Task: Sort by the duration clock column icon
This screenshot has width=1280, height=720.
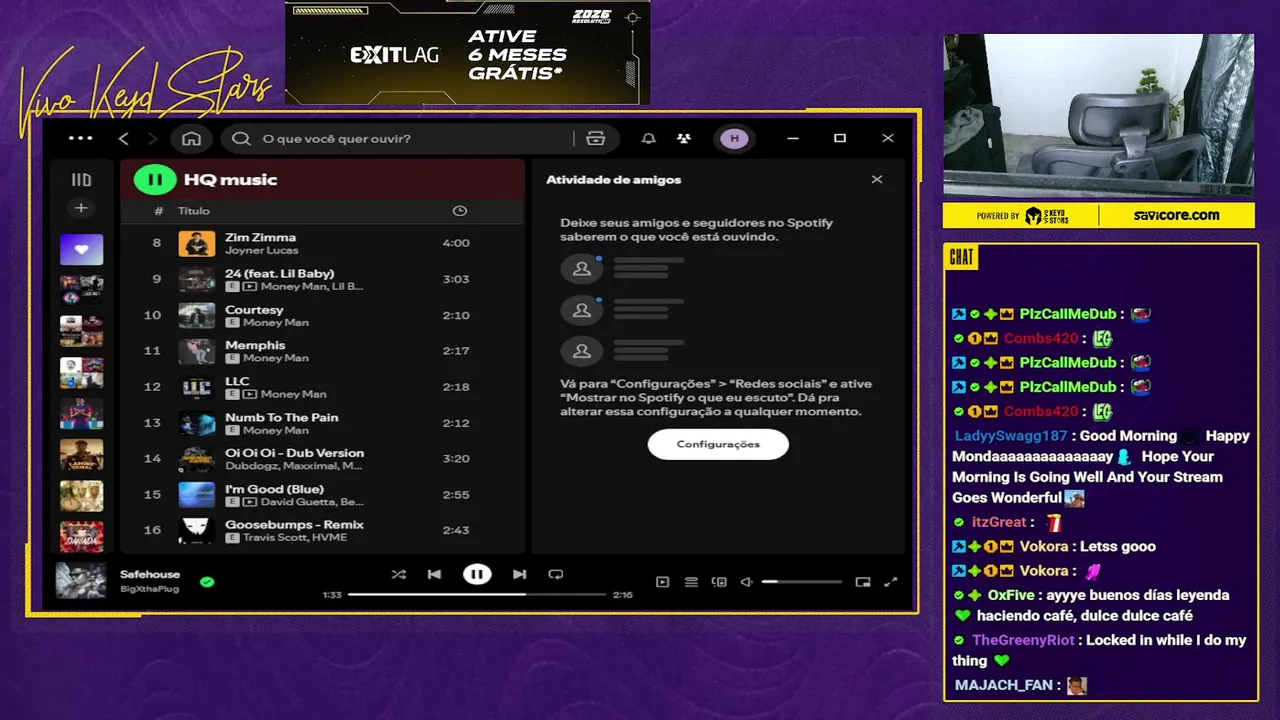Action: pos(459,211)
